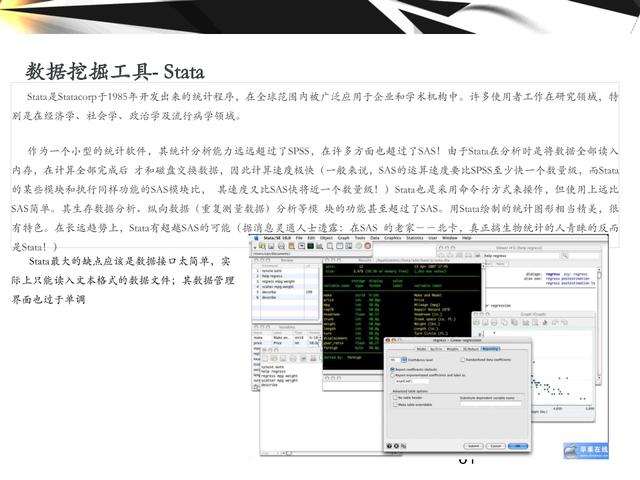Select the 'price' row in Variables panel

click(x=286, y=343)
